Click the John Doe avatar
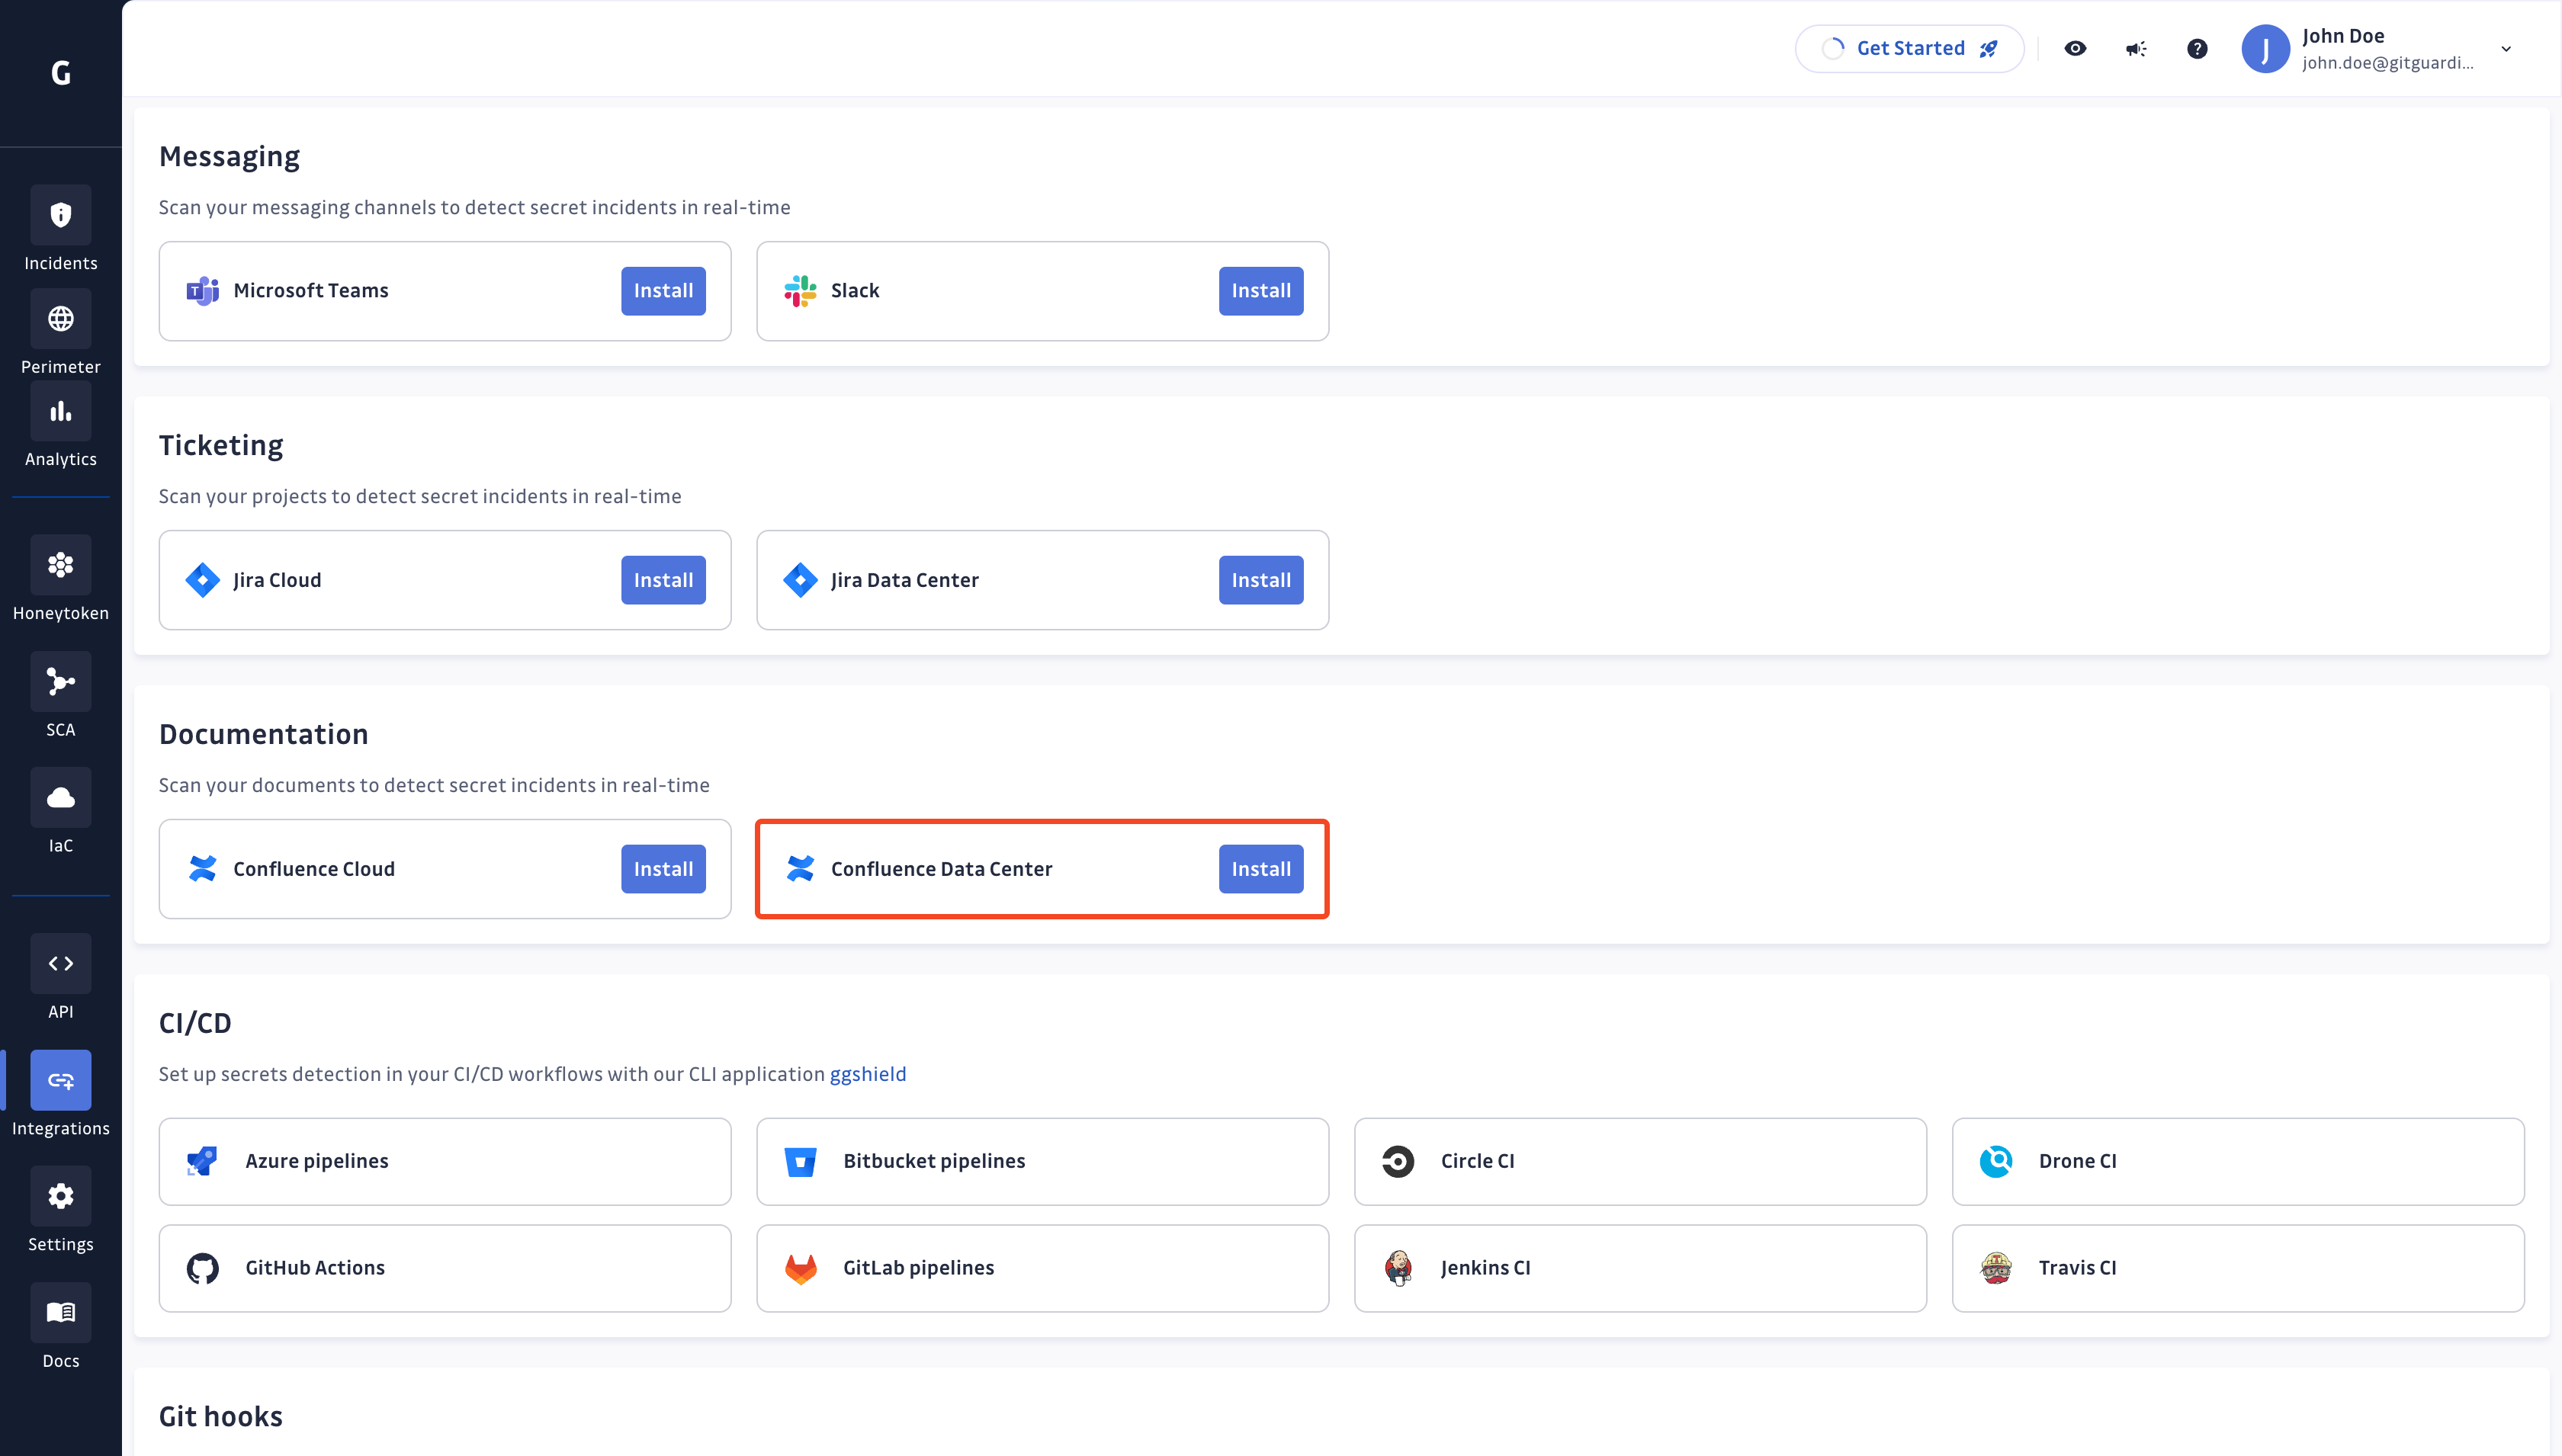 click(x=2266, y=48)
